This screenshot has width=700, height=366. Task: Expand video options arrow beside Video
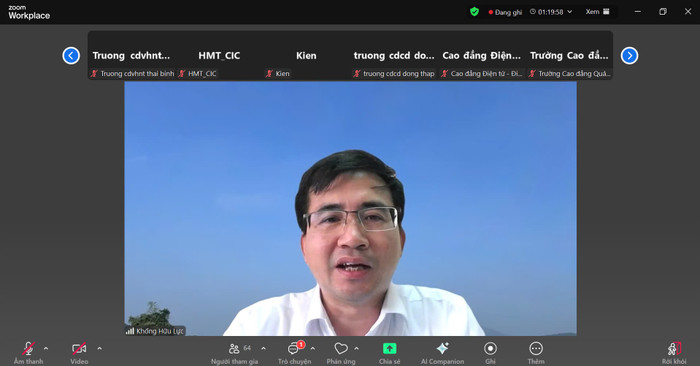coord(99,349)
